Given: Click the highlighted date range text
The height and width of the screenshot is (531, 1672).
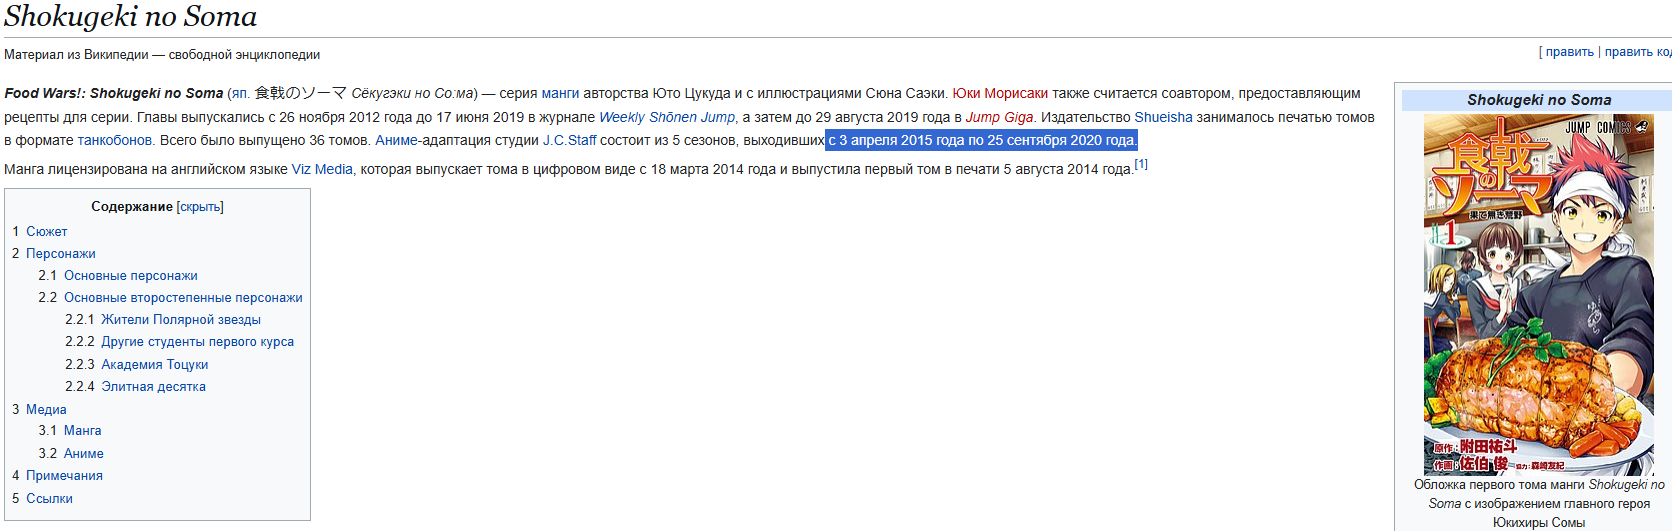Looking at the screenshot, I should tap(982, 140).
